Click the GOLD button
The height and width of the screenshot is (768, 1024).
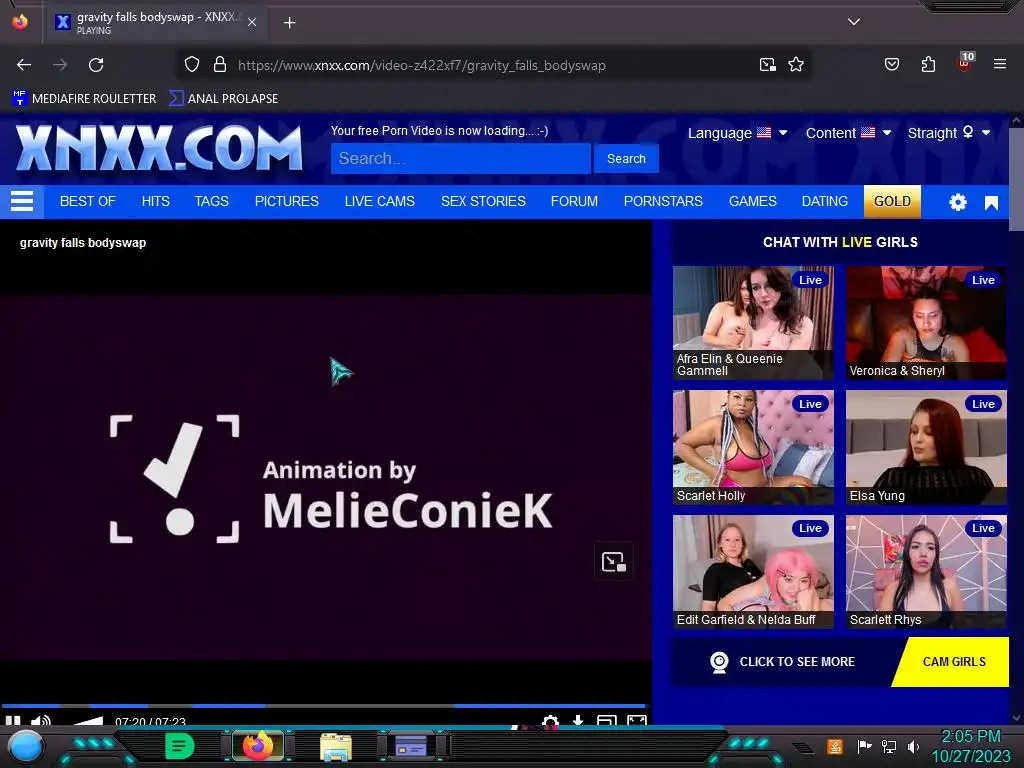pos(892,201)
